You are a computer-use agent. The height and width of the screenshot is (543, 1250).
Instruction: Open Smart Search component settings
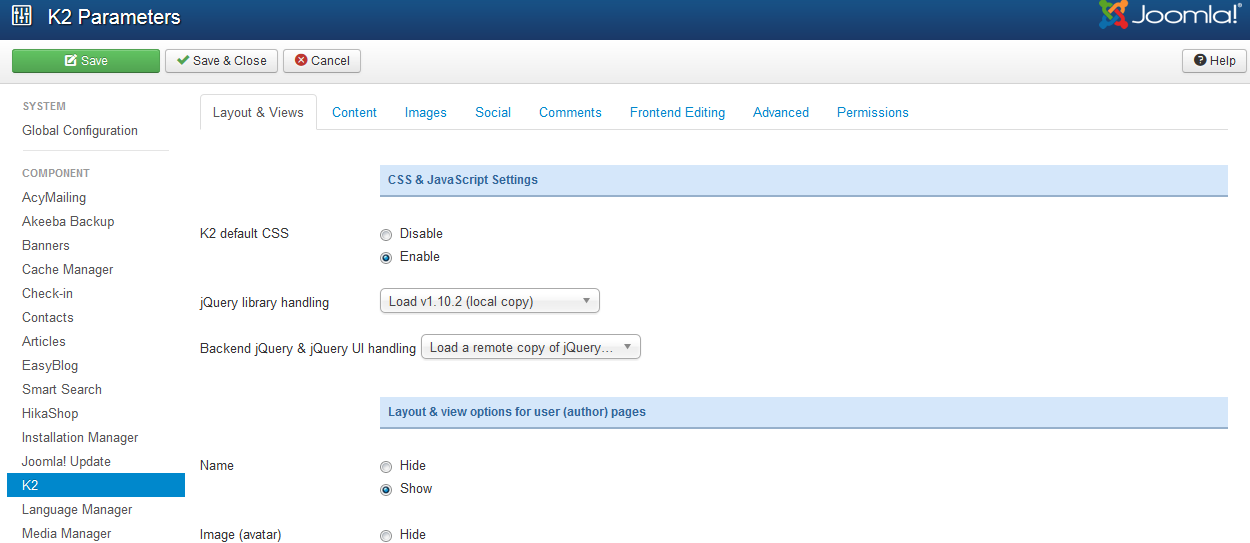pos(62,390)
